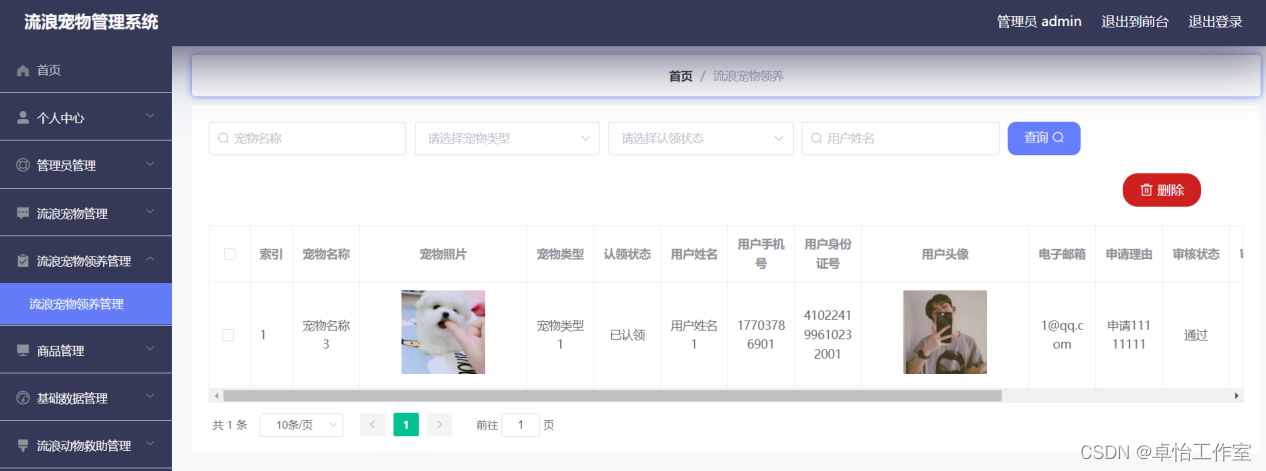Click the icon beside 管理员管理
This screenshot has width=1266, height=471.
[23, 165]
